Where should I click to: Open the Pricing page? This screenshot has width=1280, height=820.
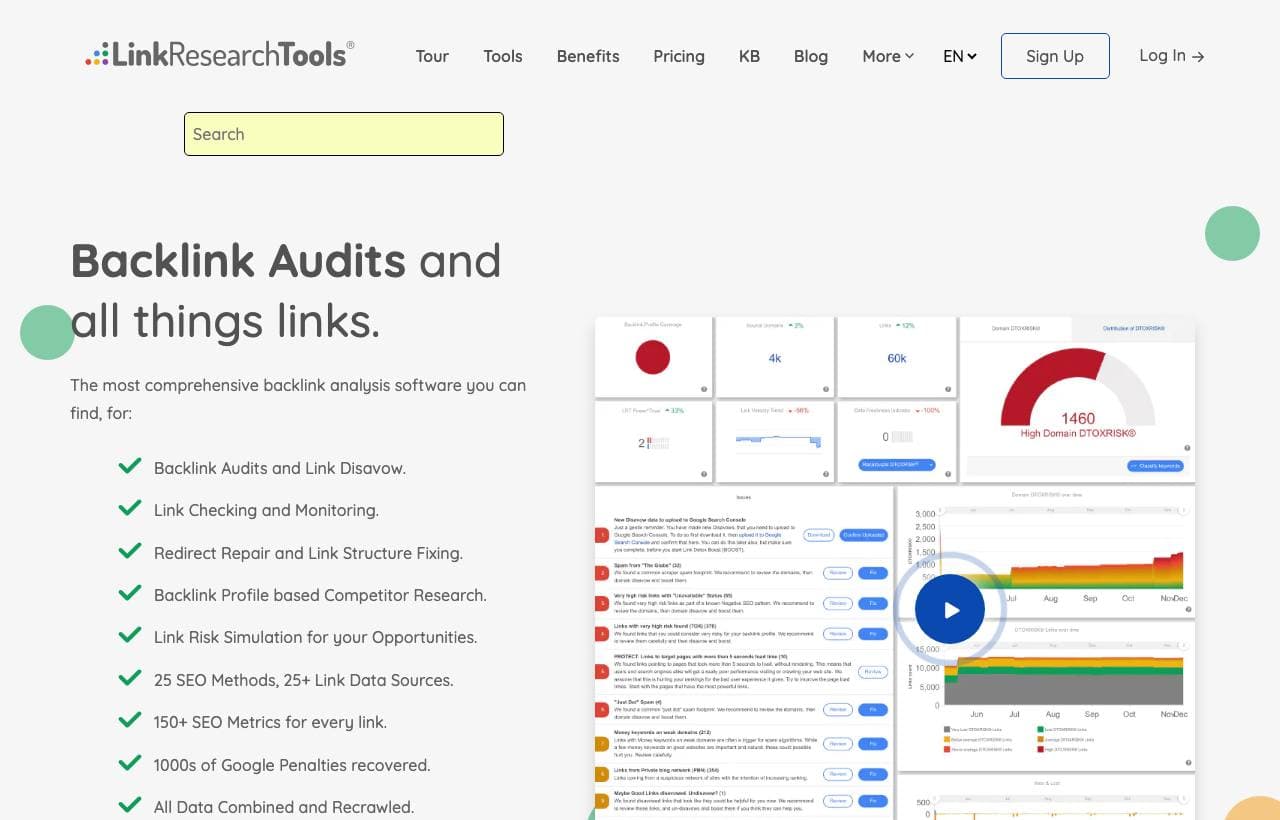679,56
